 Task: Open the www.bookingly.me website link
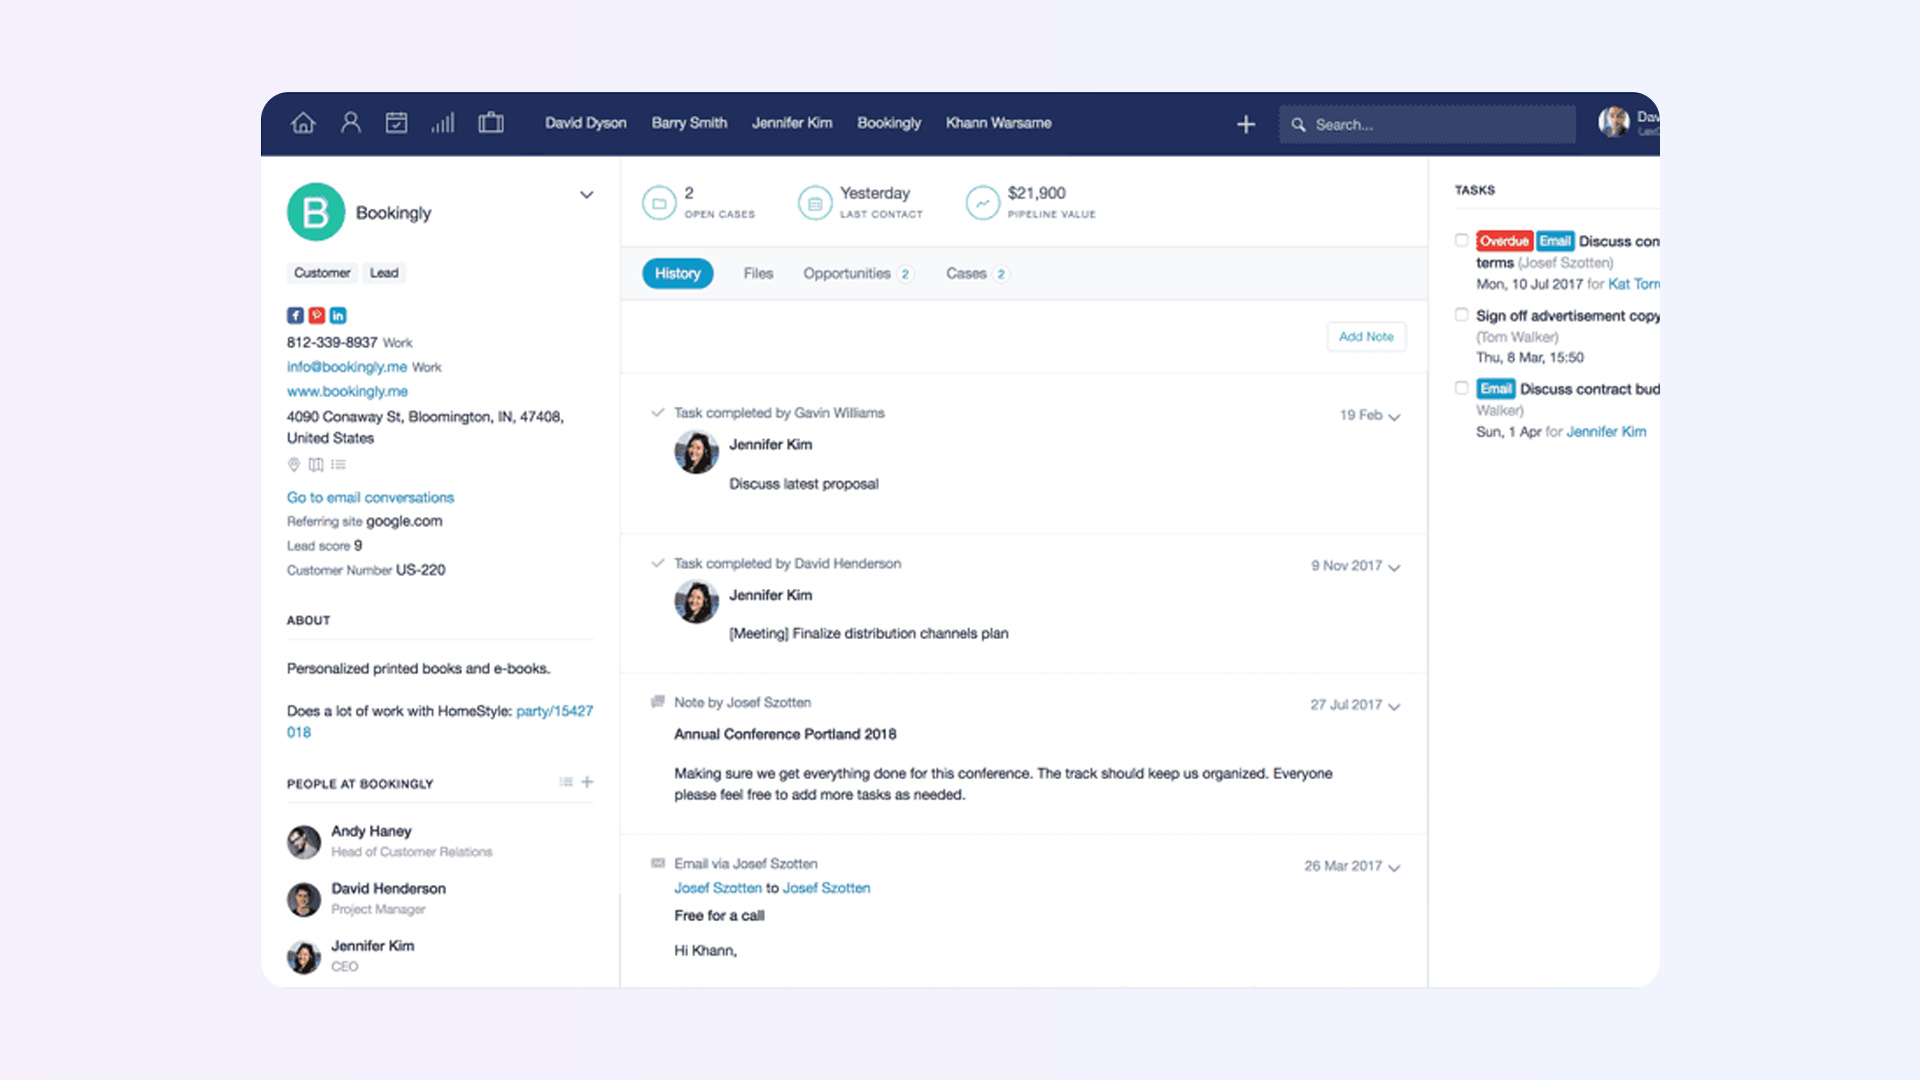click(347, 391)
